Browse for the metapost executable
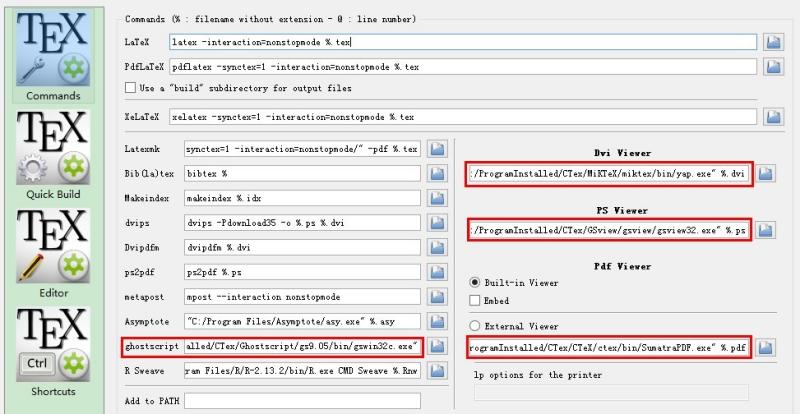Image resolution: width=800 pixels, height=414 pixels. [x=437, y=297]
